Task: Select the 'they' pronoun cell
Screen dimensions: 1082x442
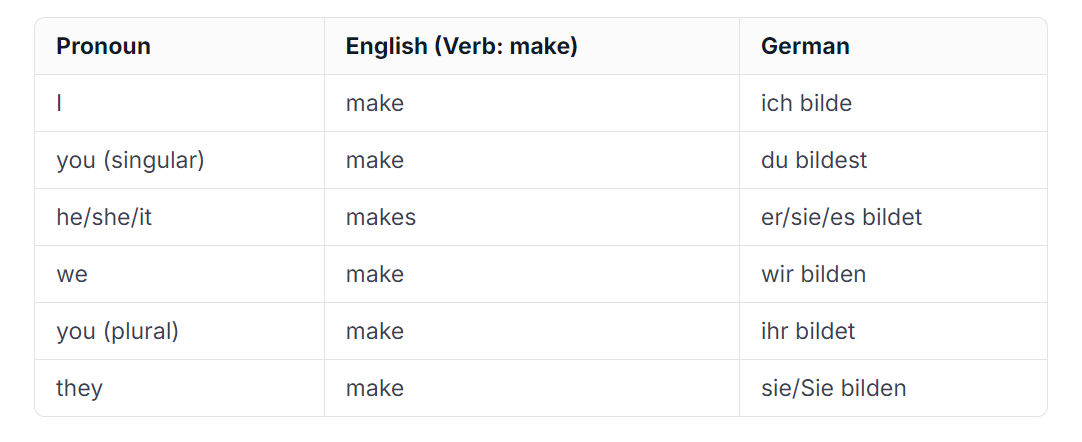Action: tap(79, 388)
